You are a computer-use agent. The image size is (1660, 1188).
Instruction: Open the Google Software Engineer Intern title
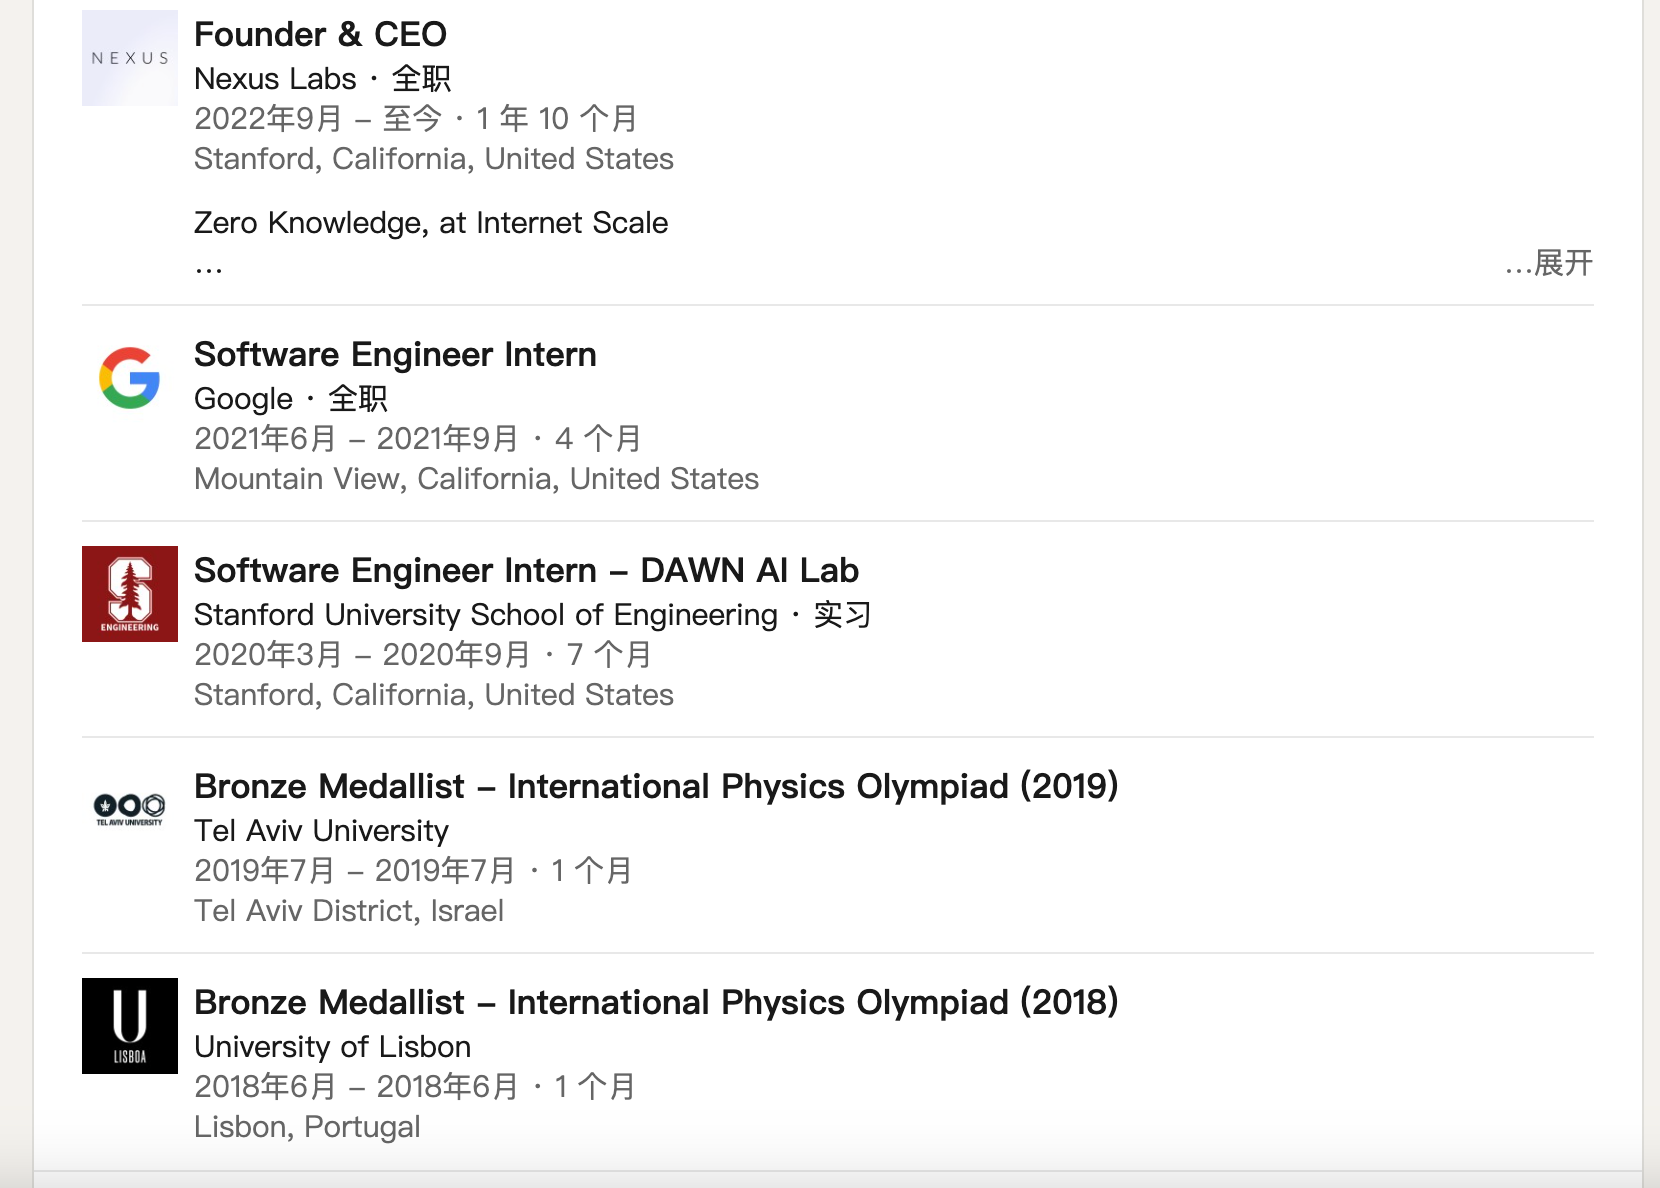tap(395, 354)
